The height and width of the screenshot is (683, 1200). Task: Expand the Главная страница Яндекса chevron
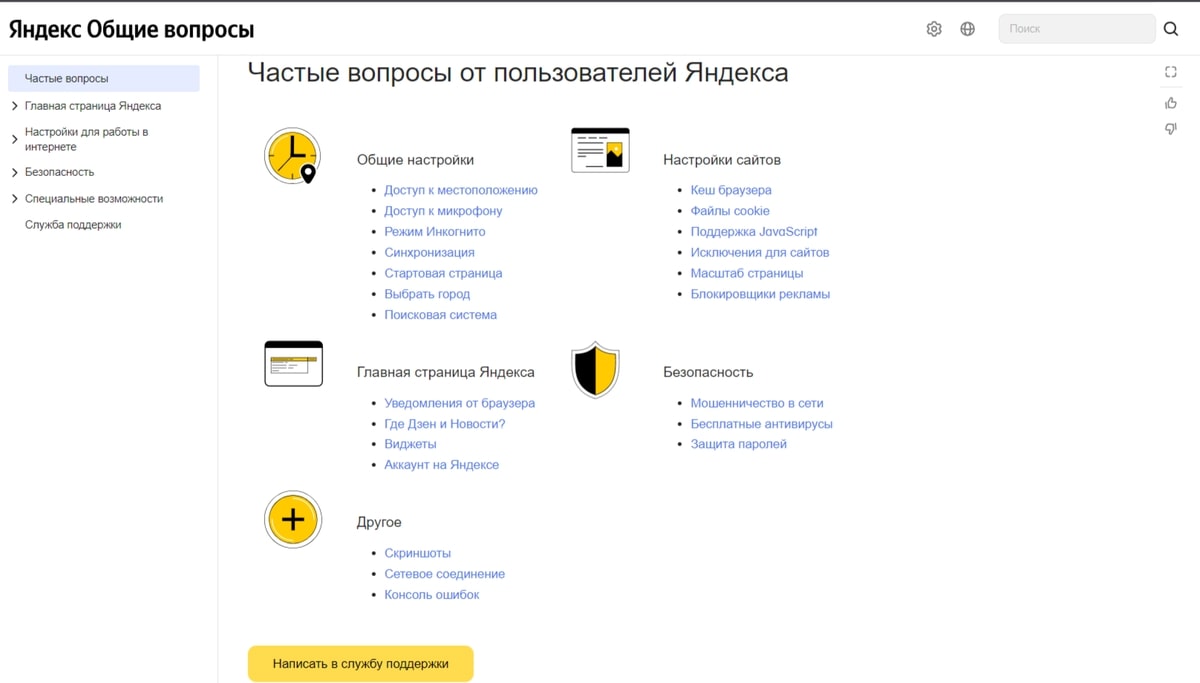(x=14, y=106)
